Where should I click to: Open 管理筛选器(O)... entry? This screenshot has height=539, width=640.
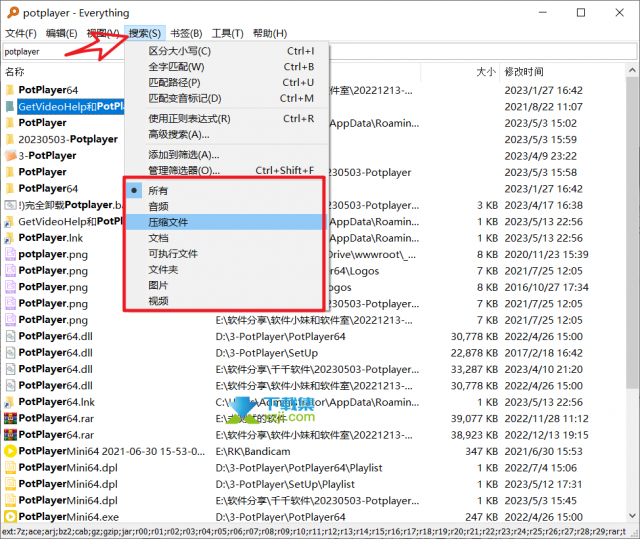click(x=227, y=171)
